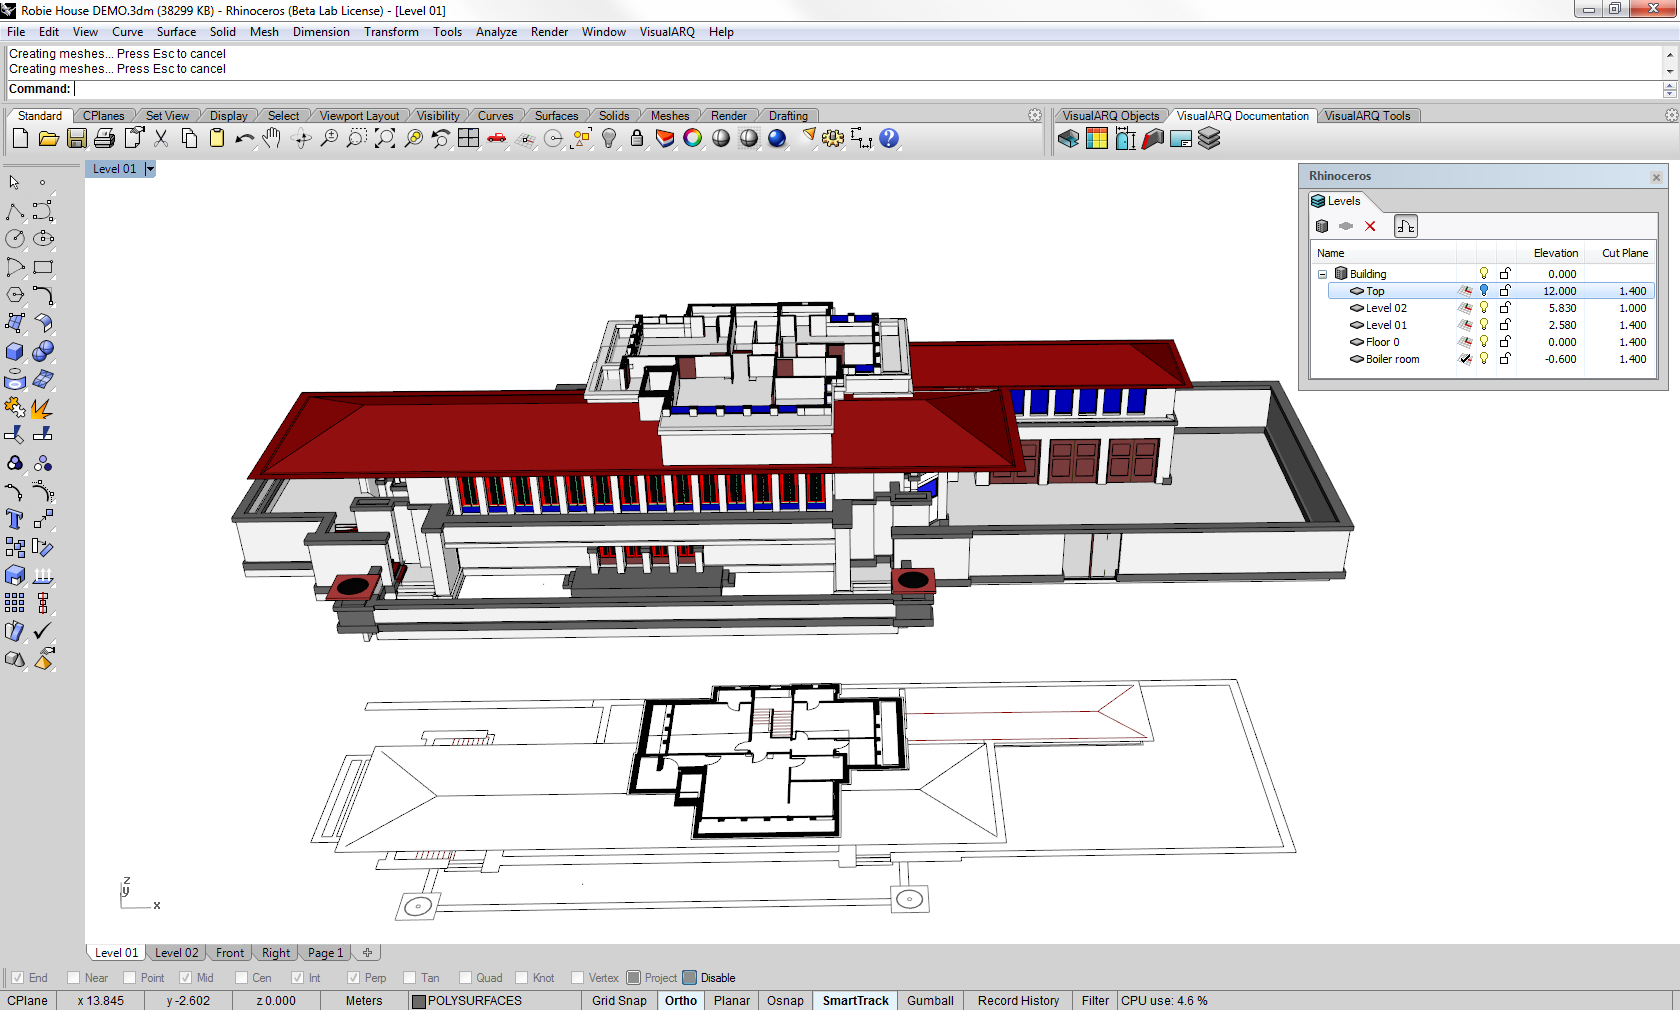
Task: Open Help with the question mark icon
Action: click(x=889, y=139)
